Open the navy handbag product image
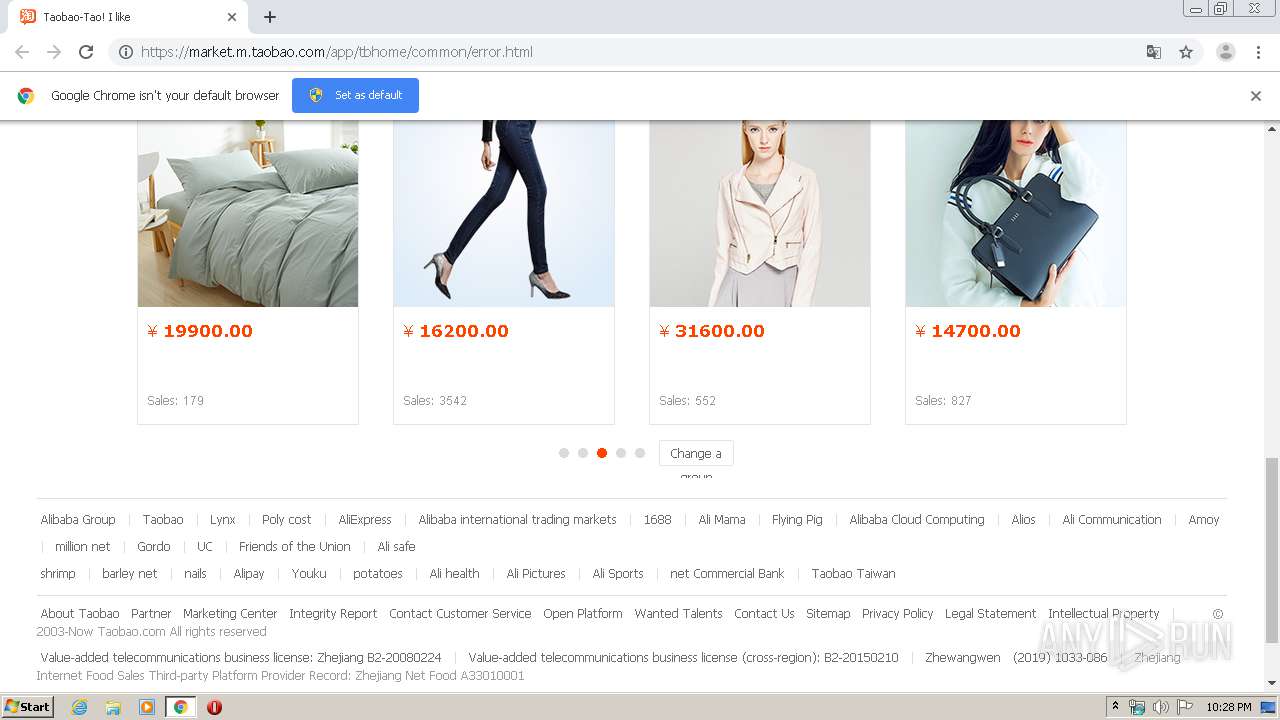Screen dimensions: 1280x720 (1016, 213)
